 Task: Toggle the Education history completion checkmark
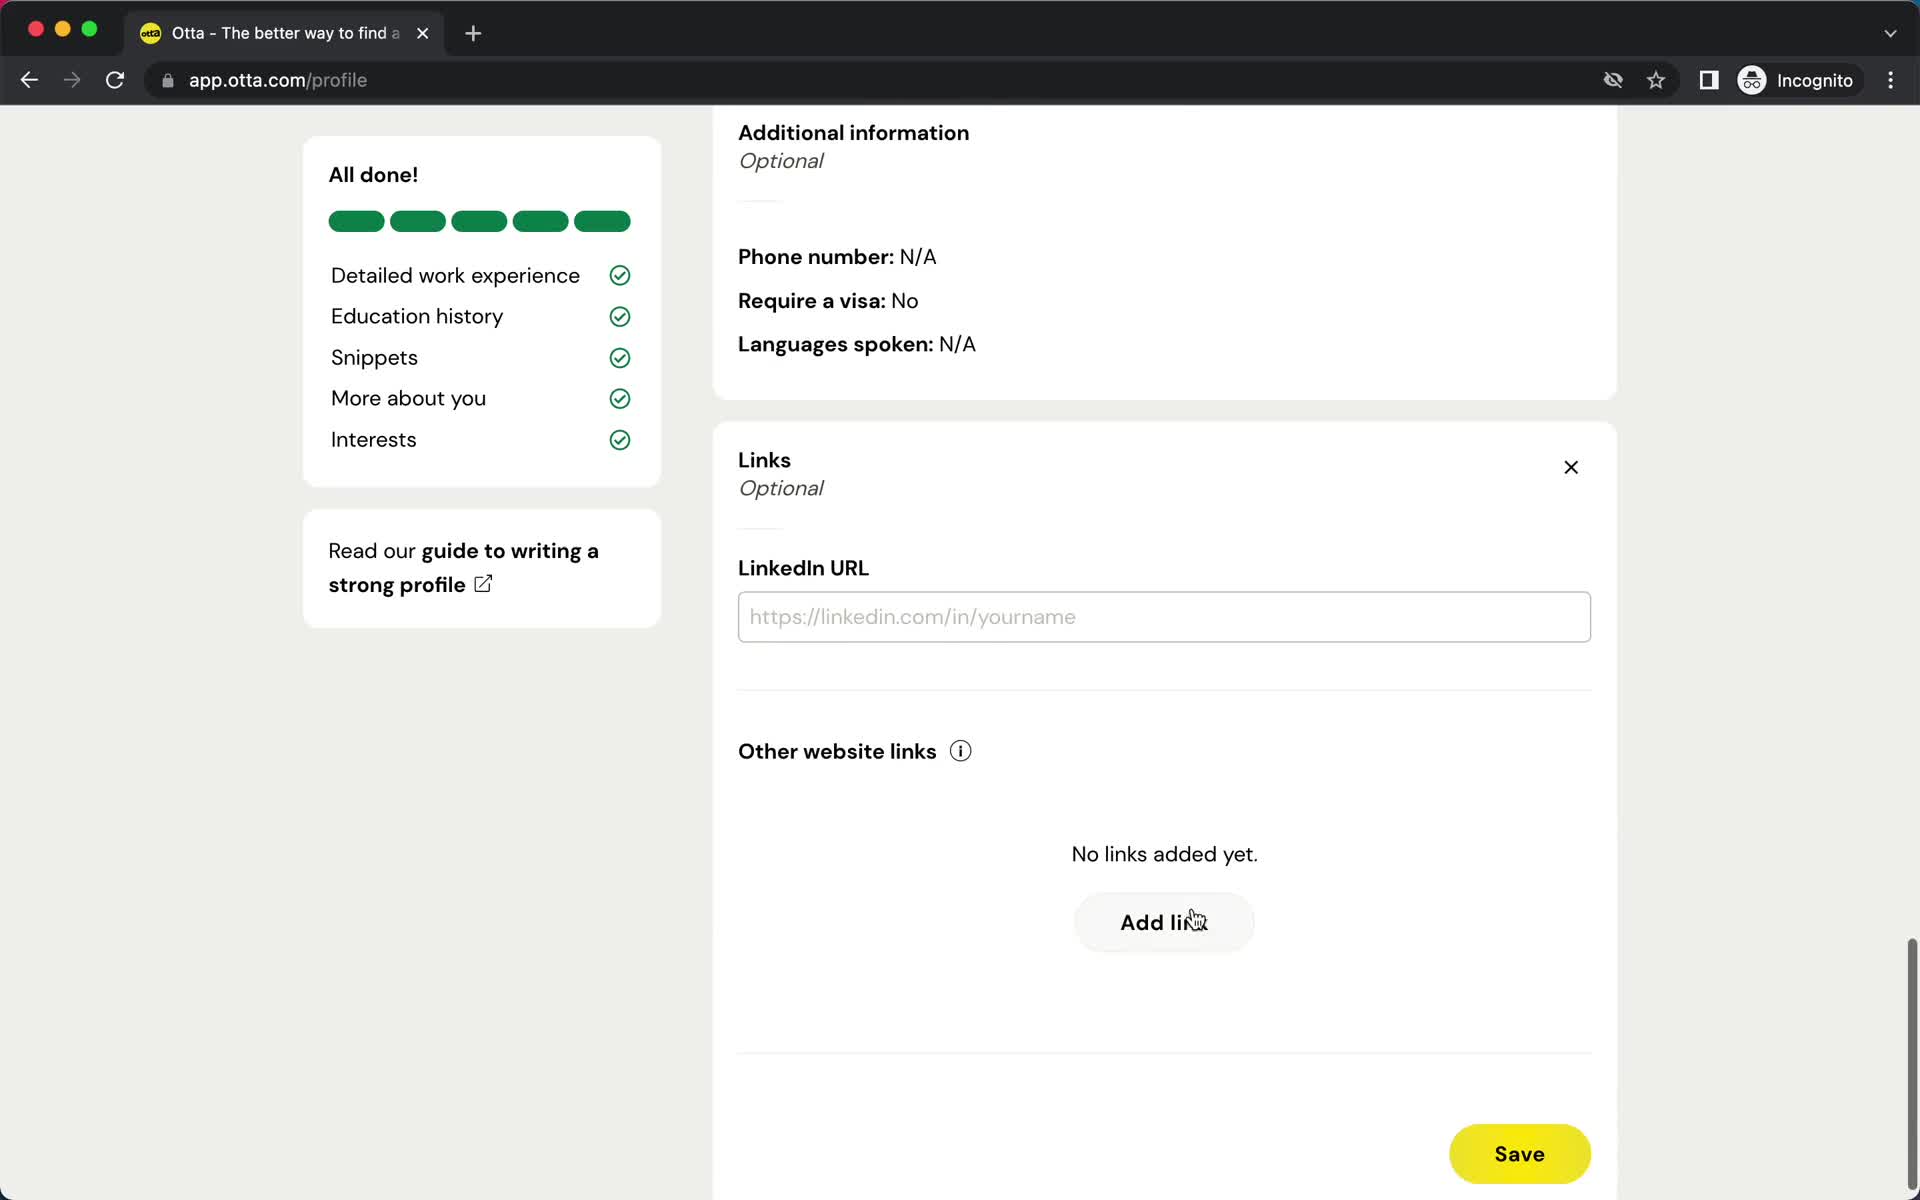coord(619,315)
